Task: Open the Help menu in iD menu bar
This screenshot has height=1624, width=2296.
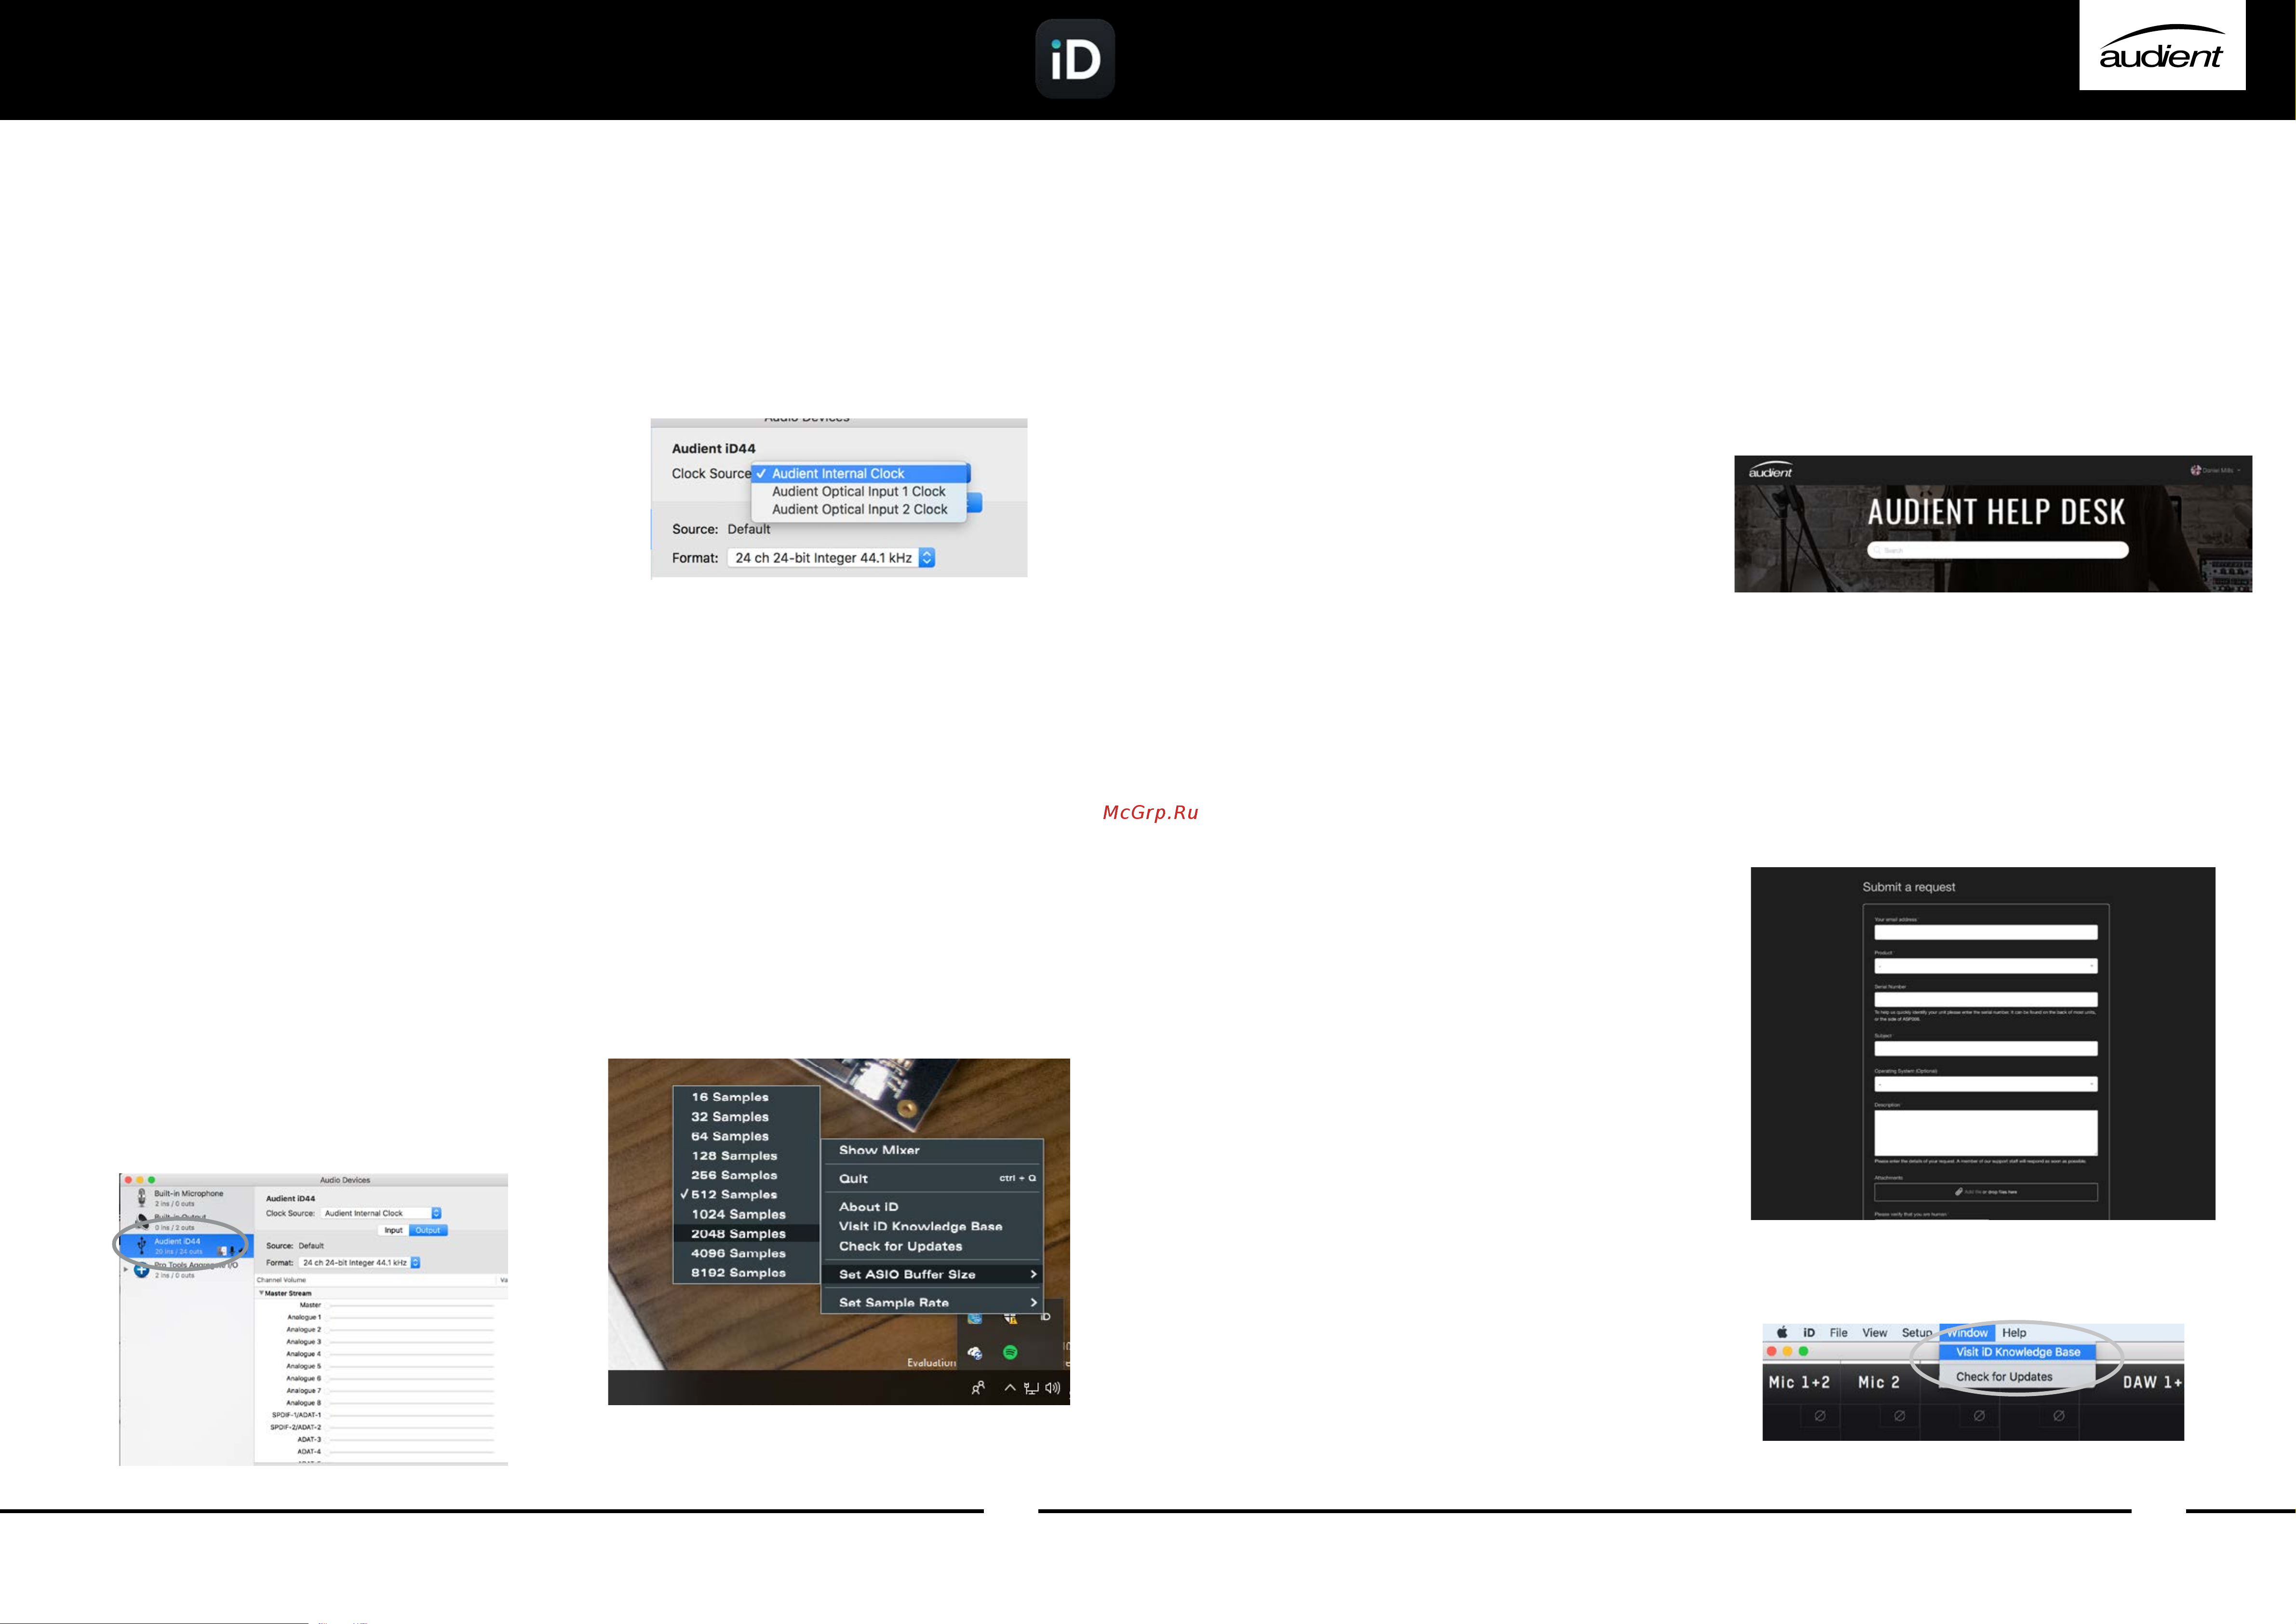Action: click(x=2014, y=1332)
